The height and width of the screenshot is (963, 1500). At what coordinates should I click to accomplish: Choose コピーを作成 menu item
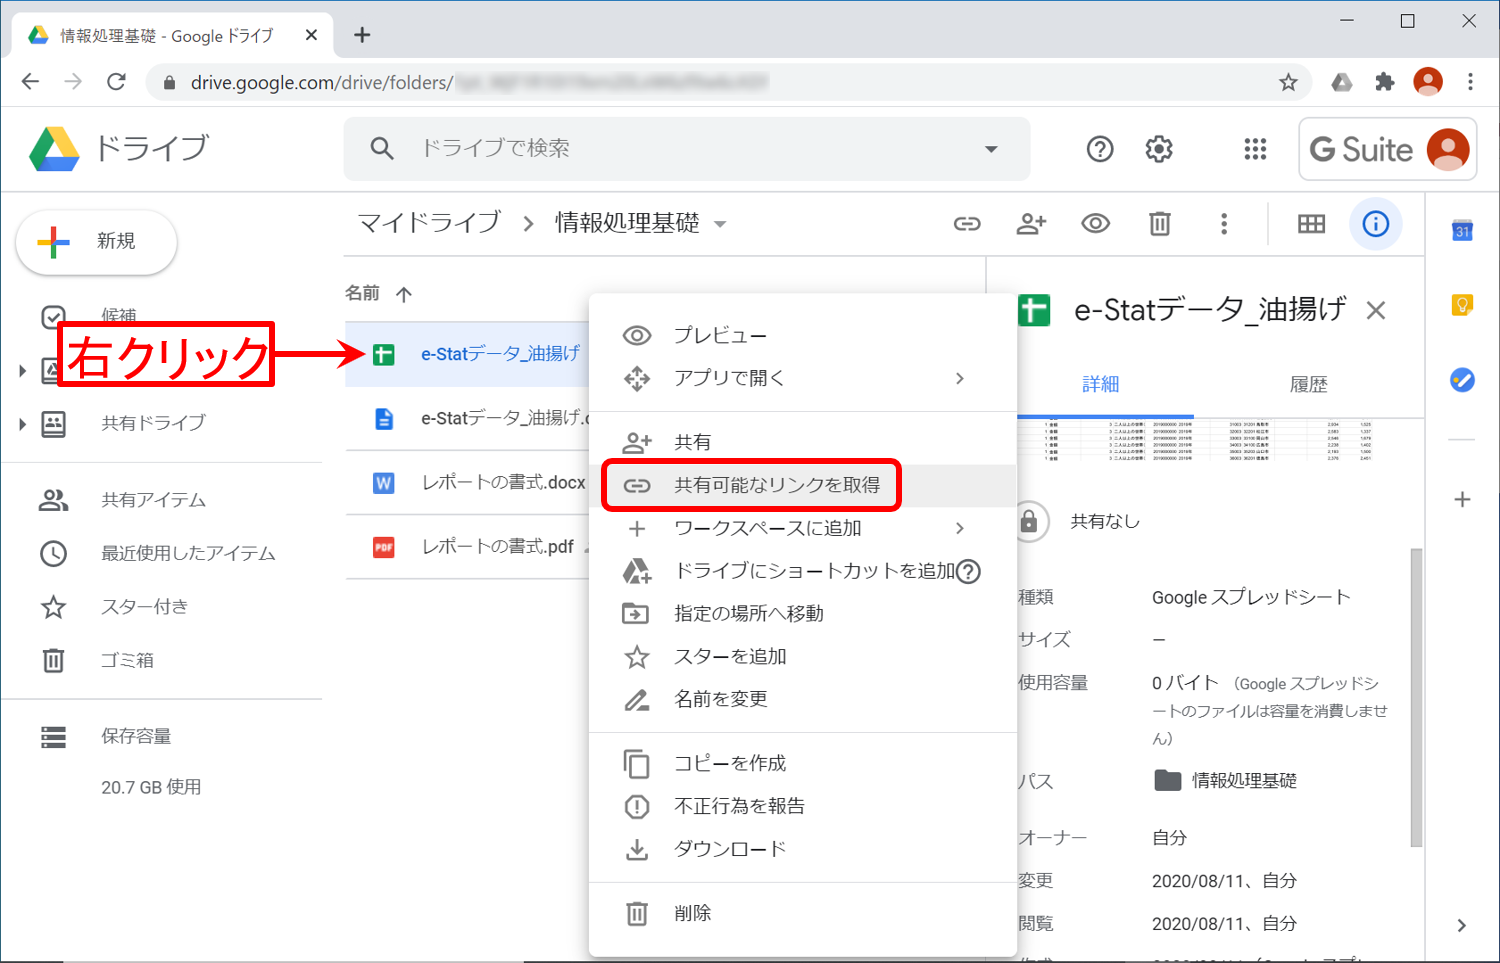point(803,764)
